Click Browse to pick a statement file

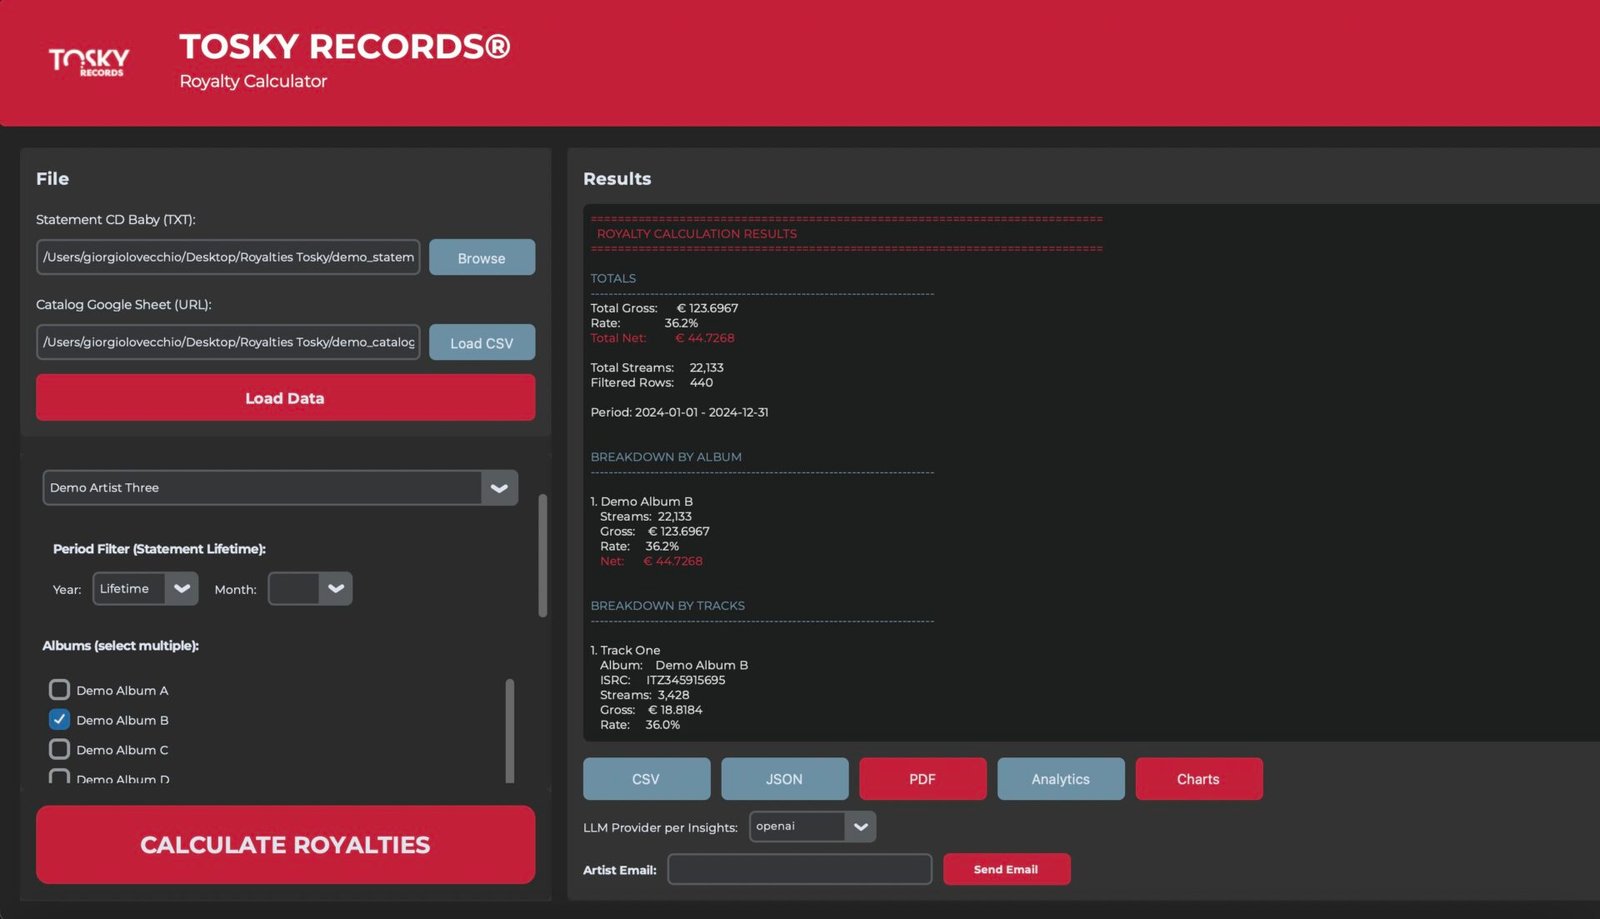pos(482,257)
